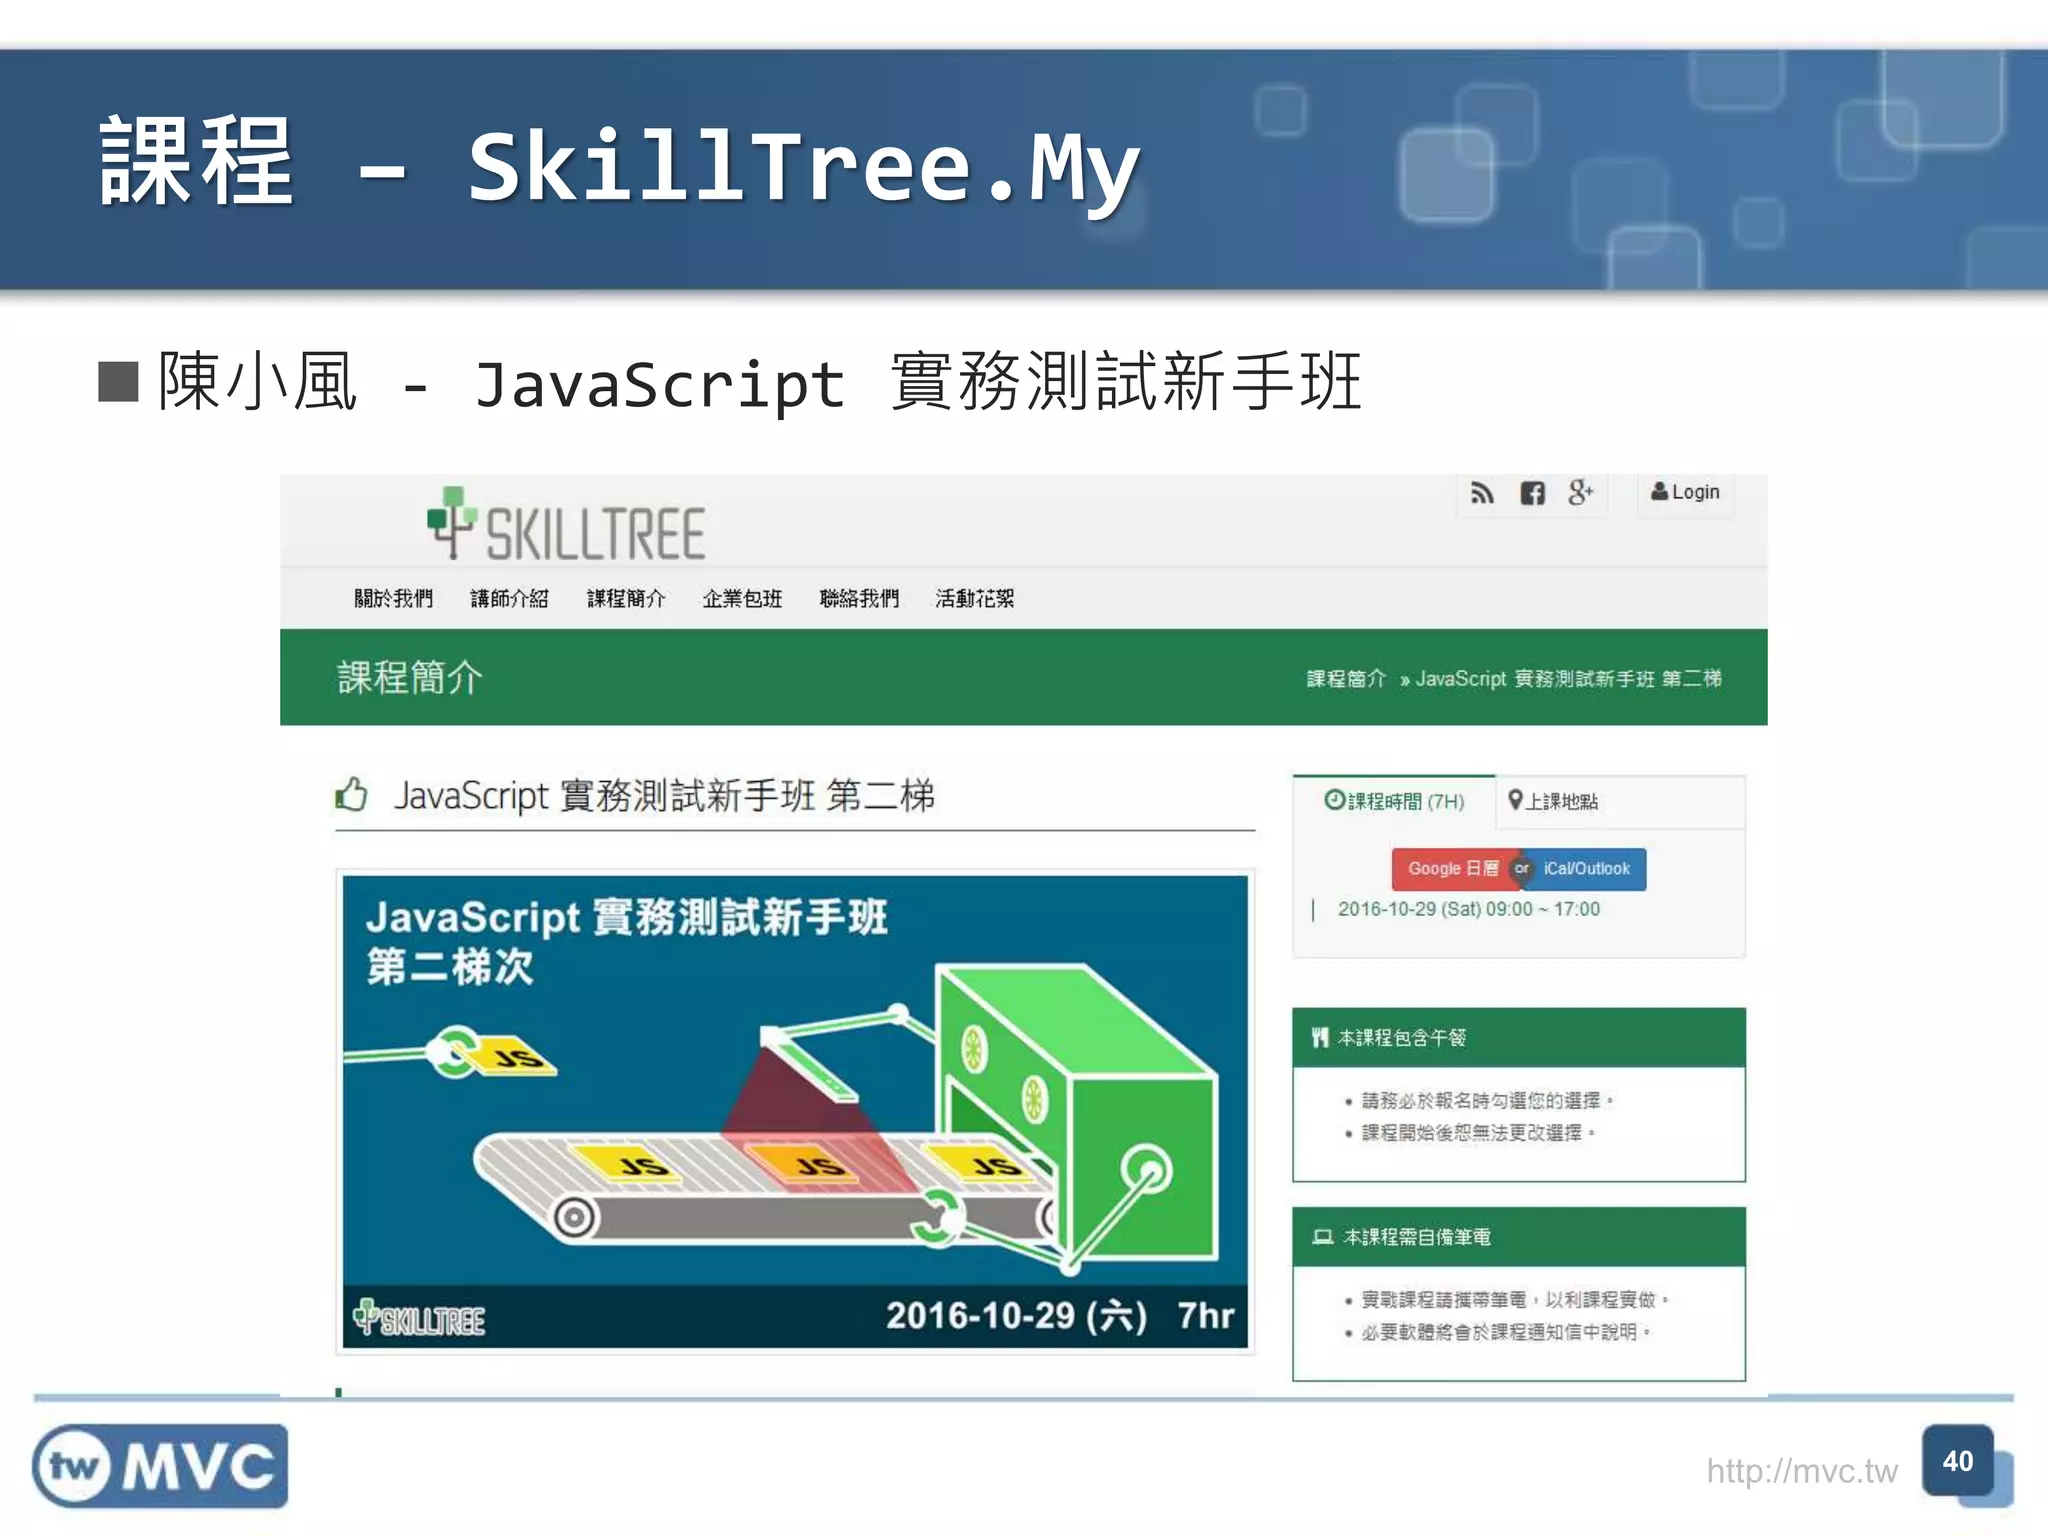The image size is (2048, 1536).
Task: Click the Login button
Action: [x=1685, y=492]
